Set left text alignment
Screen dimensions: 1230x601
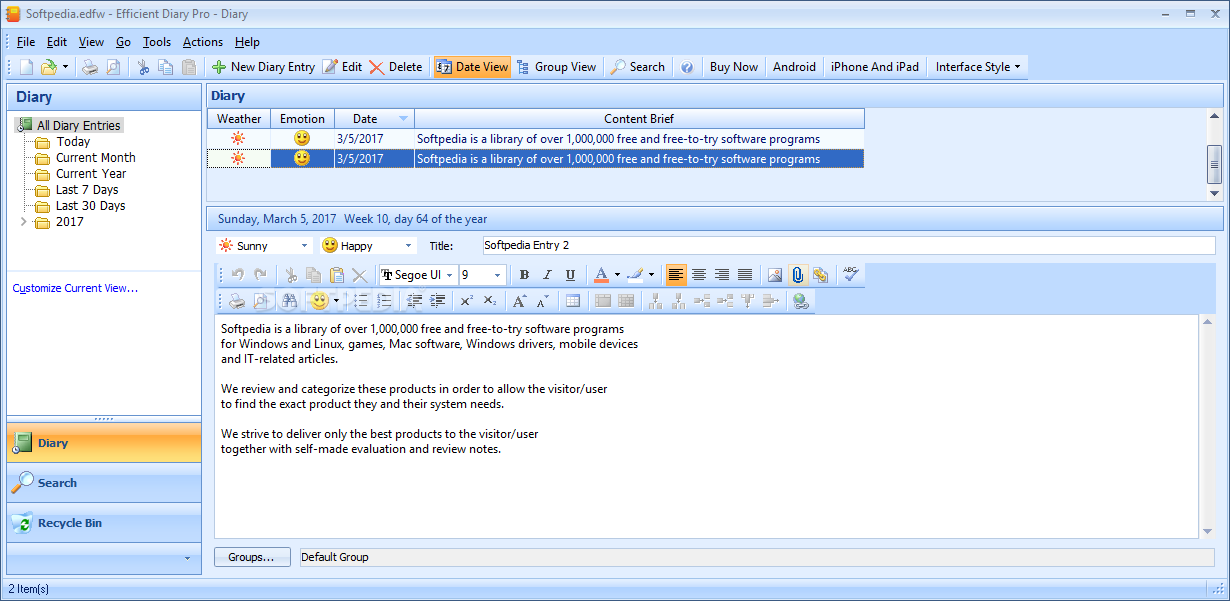coord(676,275)
